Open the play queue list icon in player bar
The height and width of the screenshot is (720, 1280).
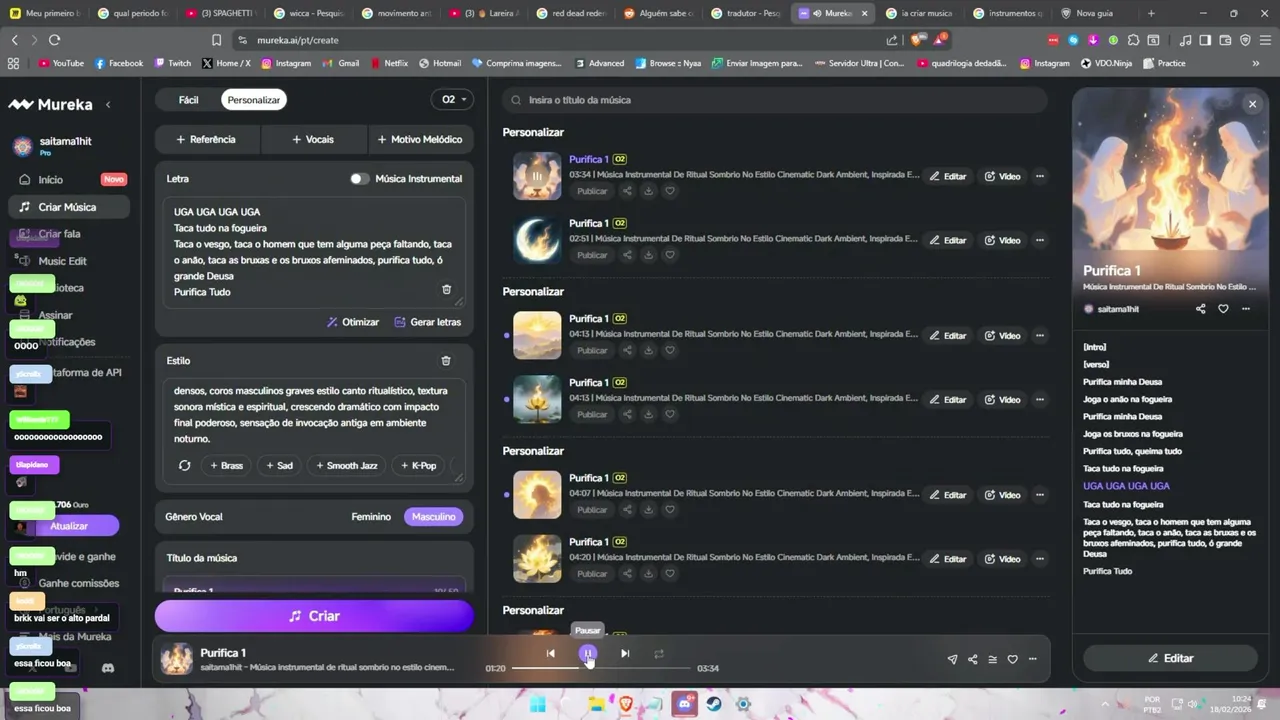[x=992, y=660]
